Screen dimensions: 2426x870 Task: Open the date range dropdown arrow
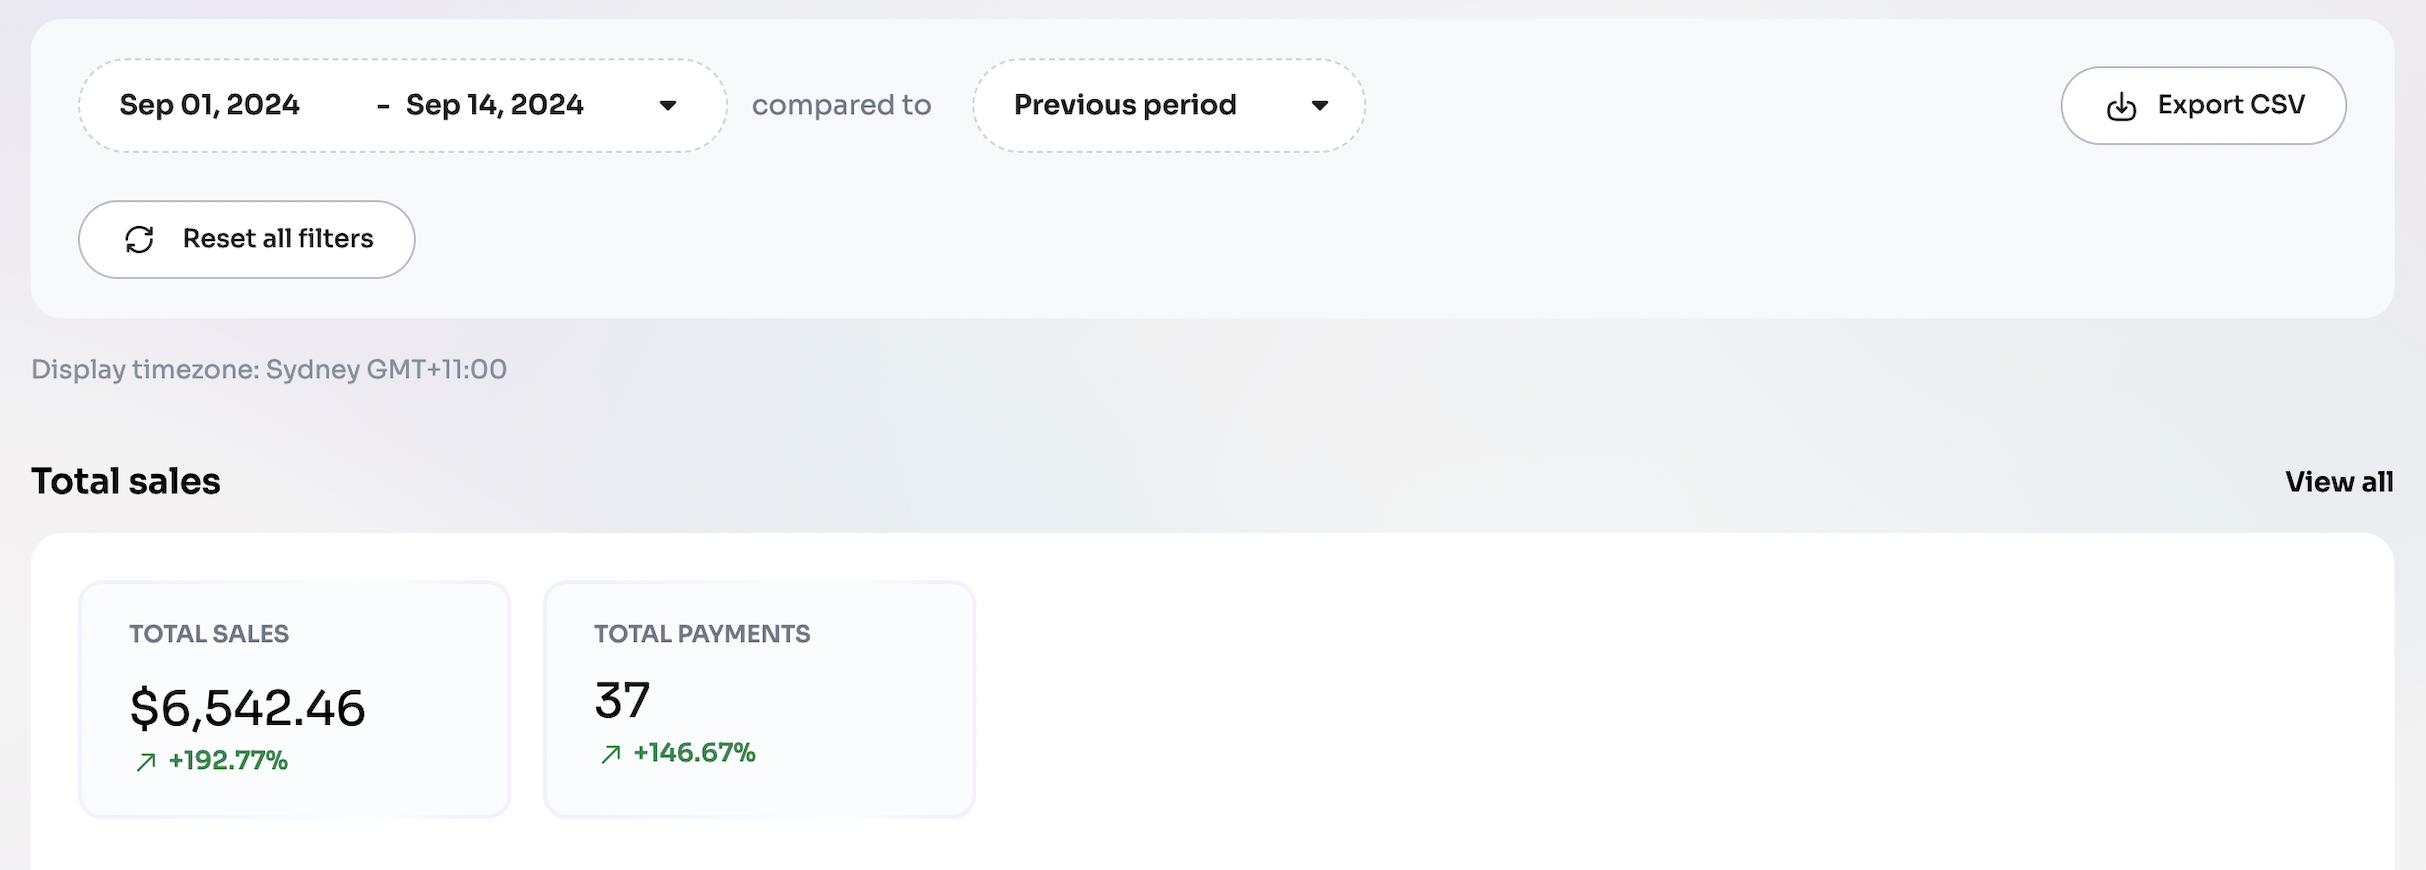click(x=668, y=106)
